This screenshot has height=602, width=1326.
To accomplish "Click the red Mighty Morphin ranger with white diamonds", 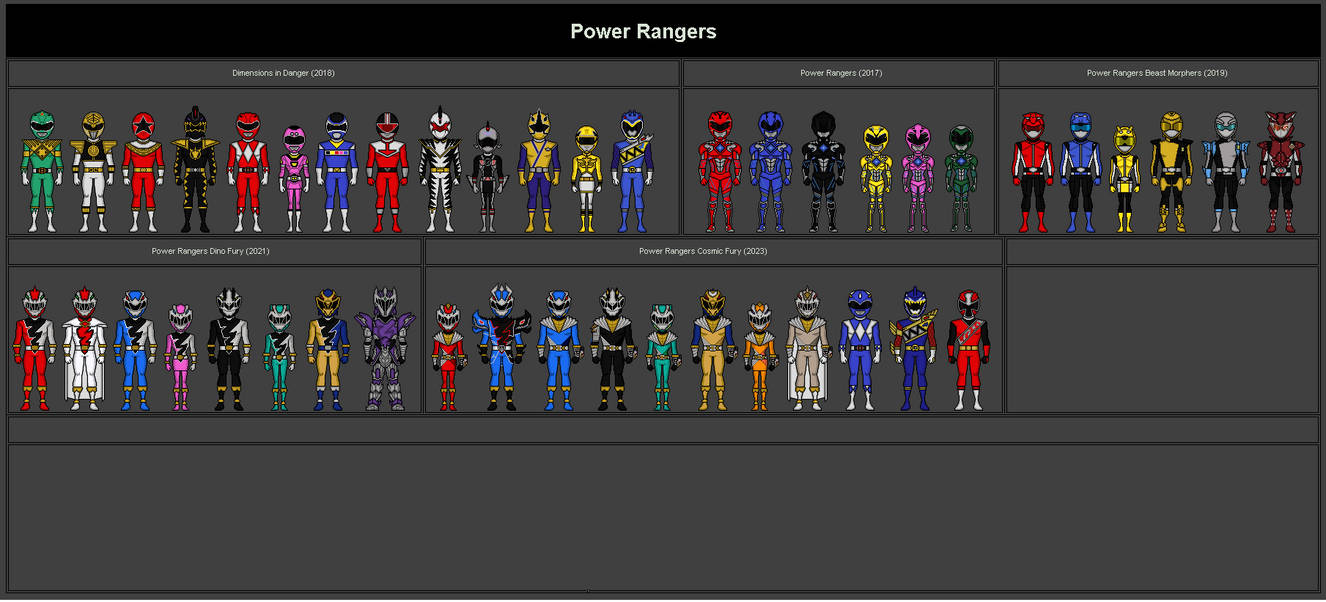I will (x=247, y=171).
